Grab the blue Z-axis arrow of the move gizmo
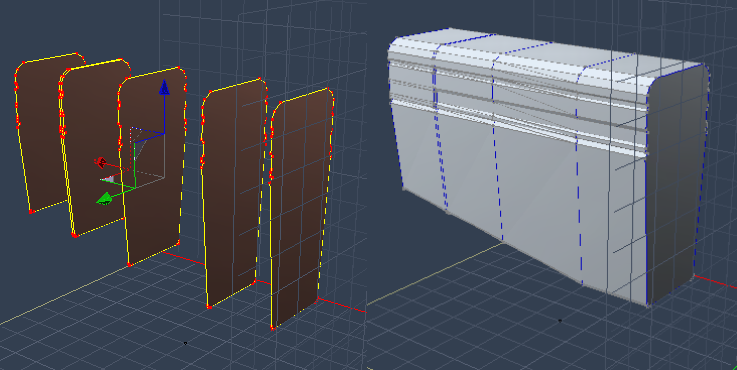Screen dimensions: 737x370 click(164, 87)
